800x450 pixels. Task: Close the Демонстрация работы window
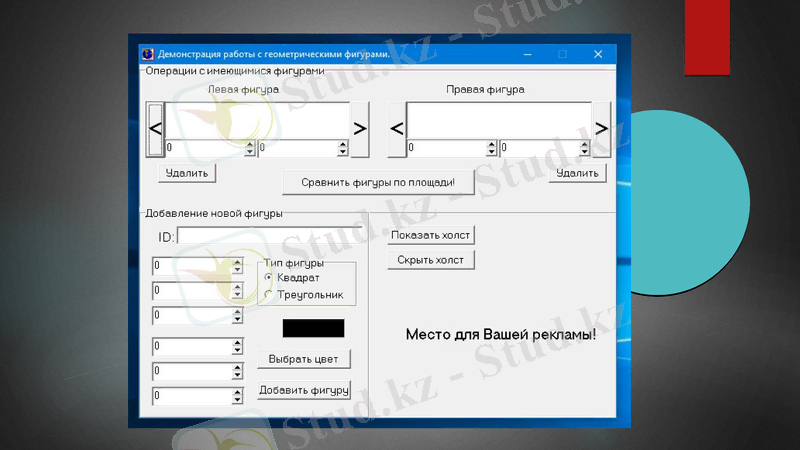point(598,54)
